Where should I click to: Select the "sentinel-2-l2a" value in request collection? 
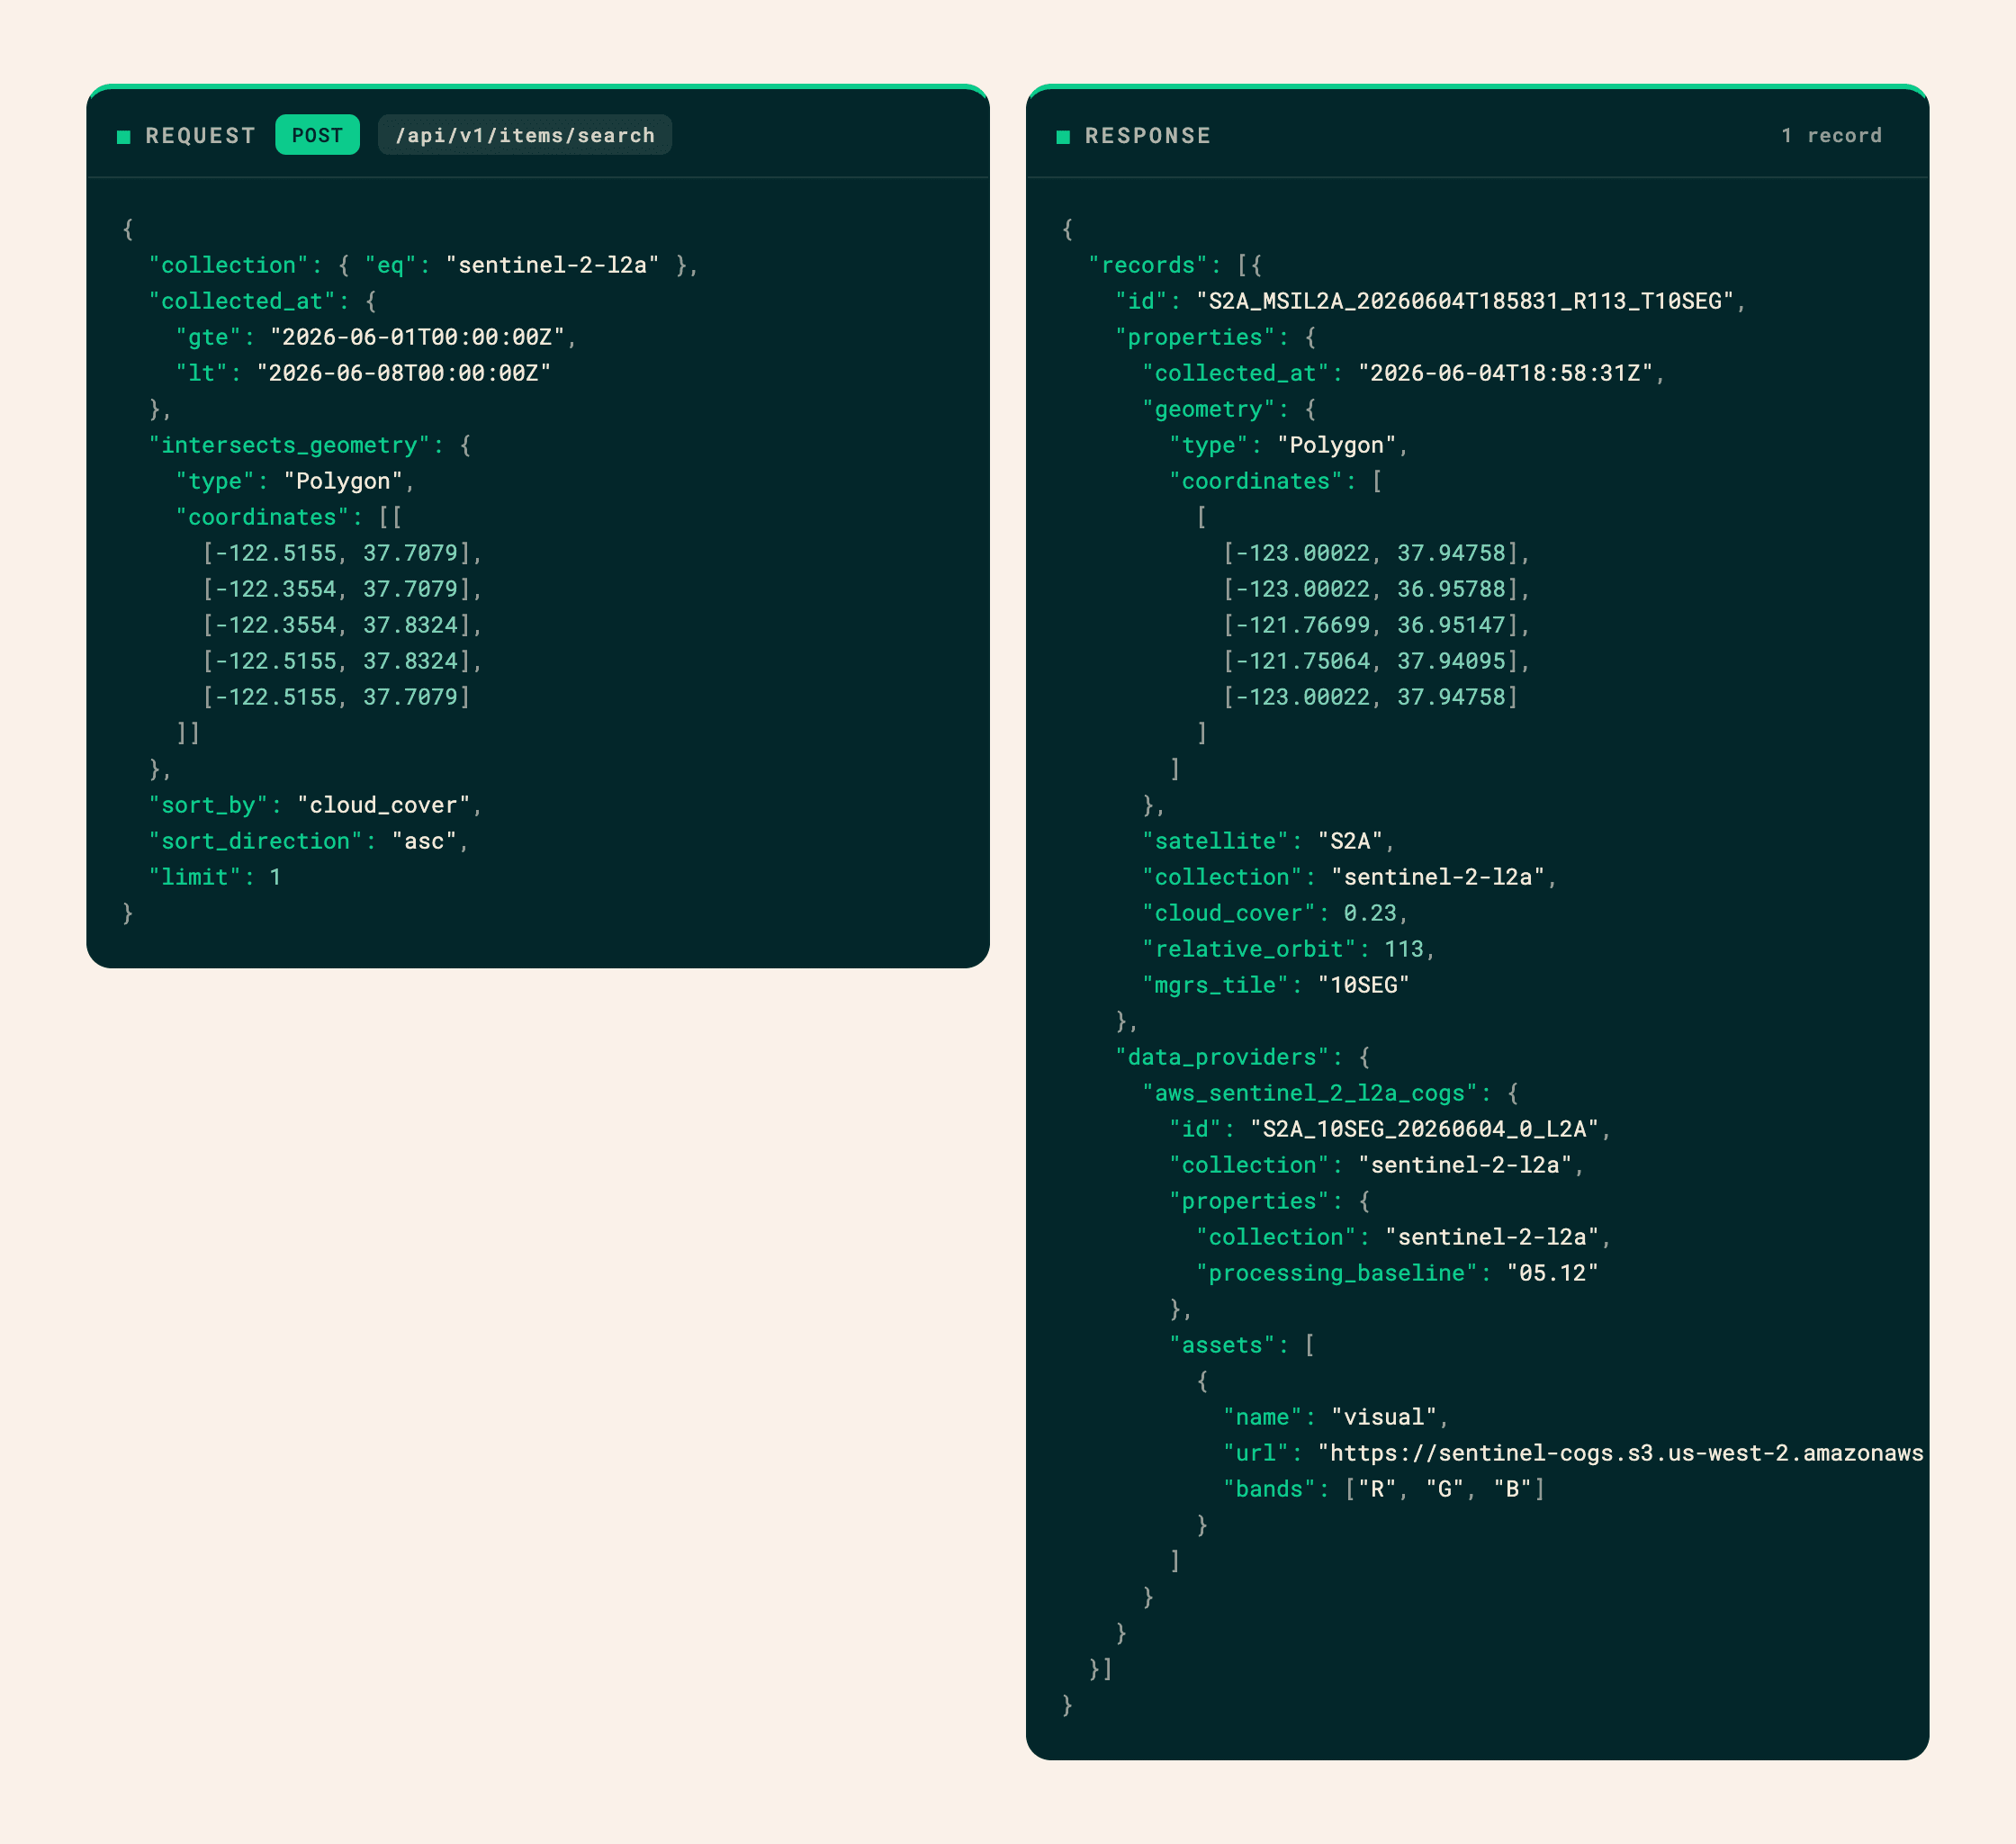[552, 265]
